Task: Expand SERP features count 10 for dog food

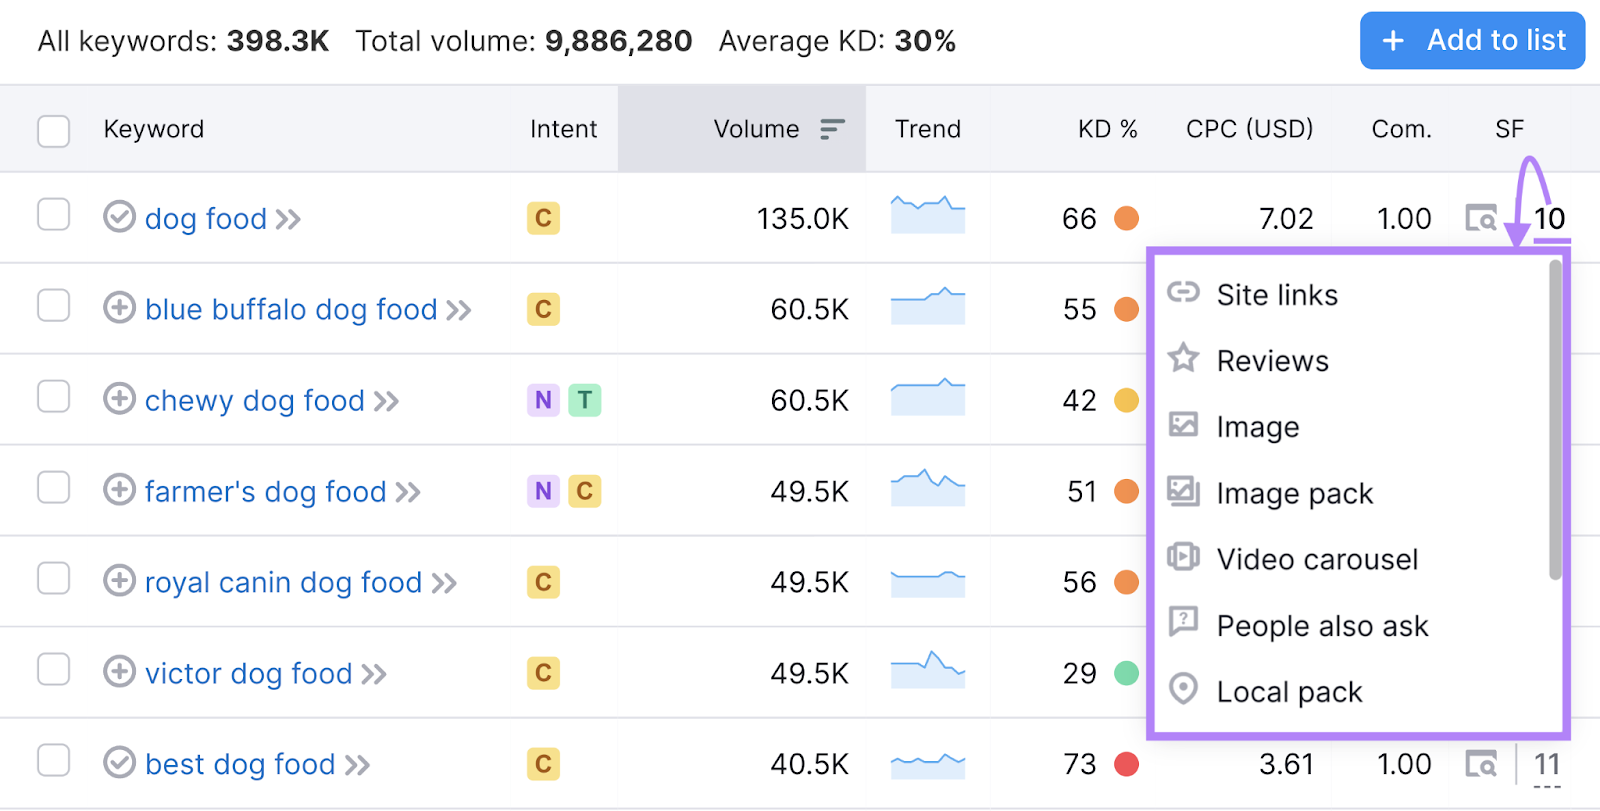Action: tap(1549, 219)
